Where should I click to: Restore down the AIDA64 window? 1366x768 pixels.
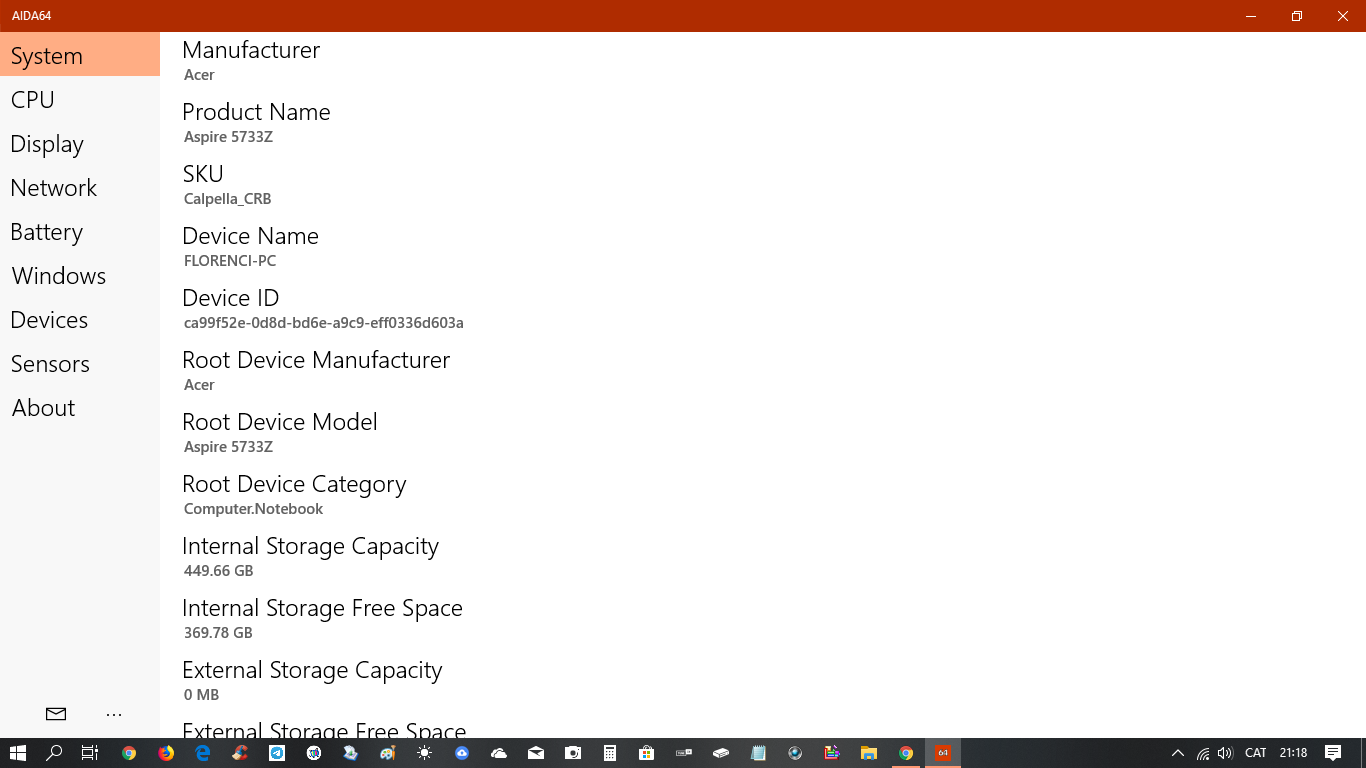(x=1297, y=16)
